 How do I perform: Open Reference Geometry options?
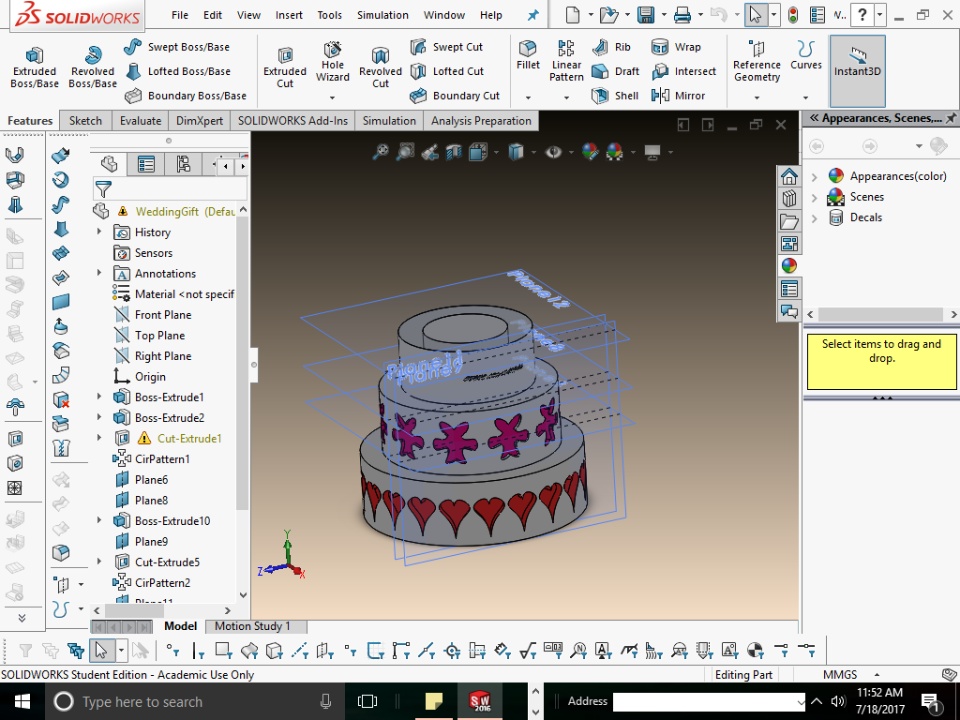tap(757, 61)
